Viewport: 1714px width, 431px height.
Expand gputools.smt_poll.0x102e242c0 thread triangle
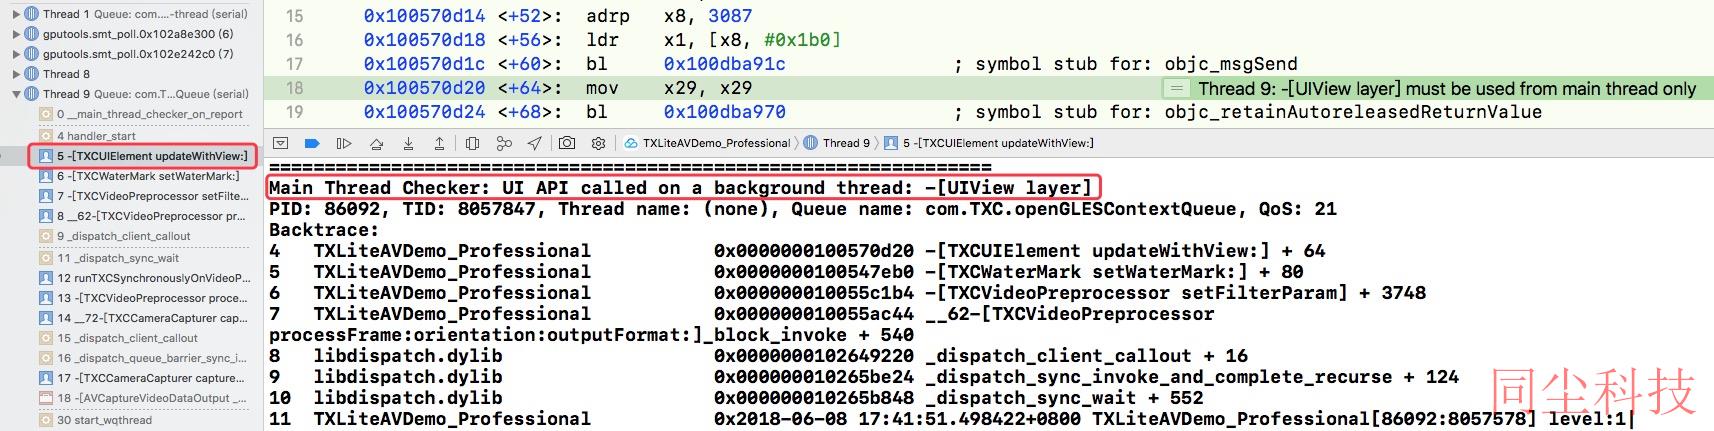(16, 54)
